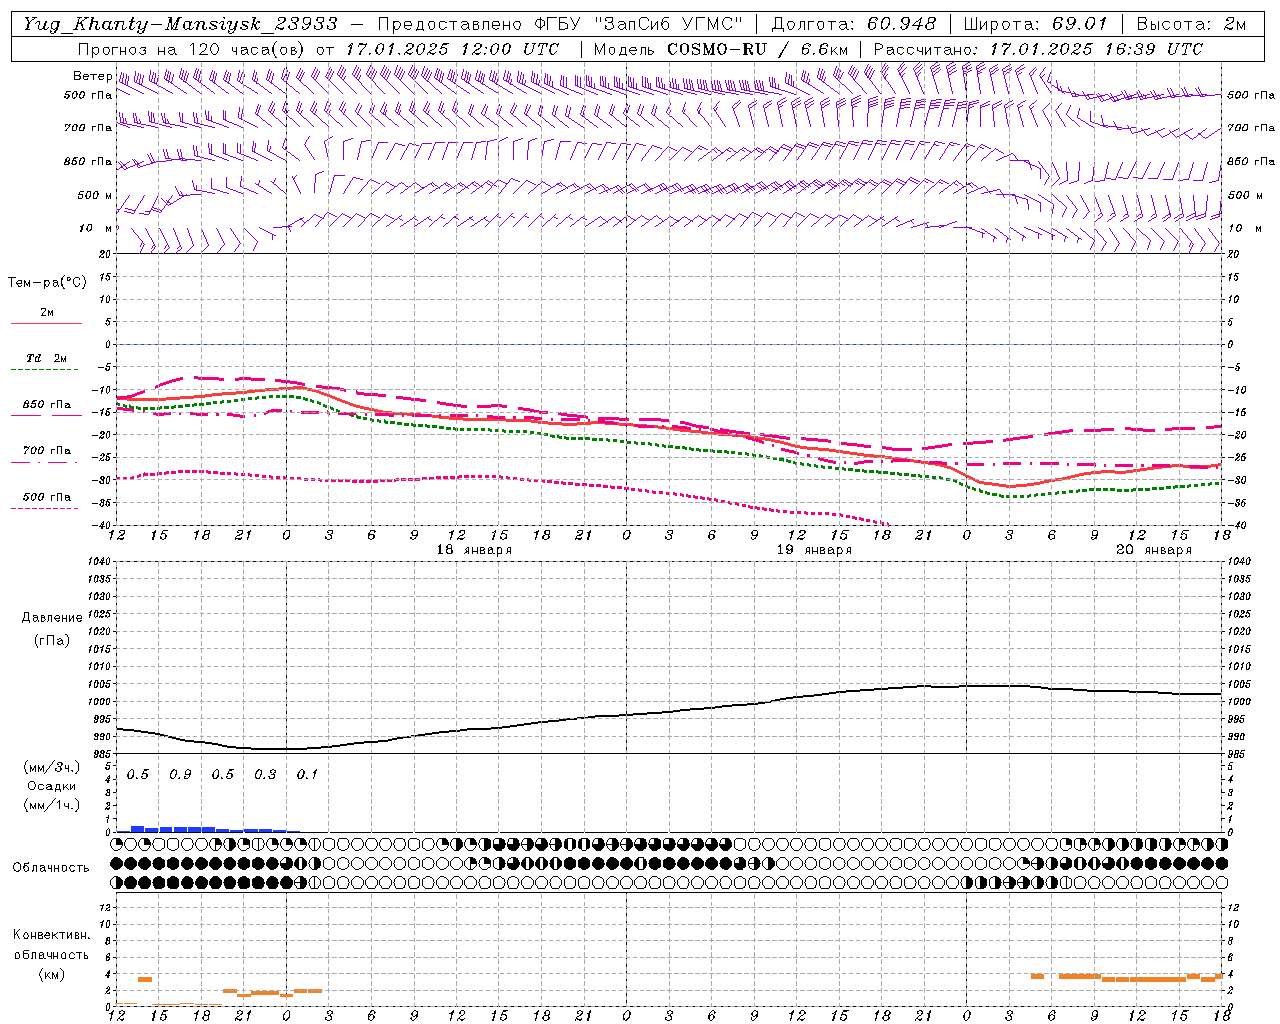Select the elevation text Высота: 2м
This screenshot has height=1024, width=1280.
[x=1192, y=24]
